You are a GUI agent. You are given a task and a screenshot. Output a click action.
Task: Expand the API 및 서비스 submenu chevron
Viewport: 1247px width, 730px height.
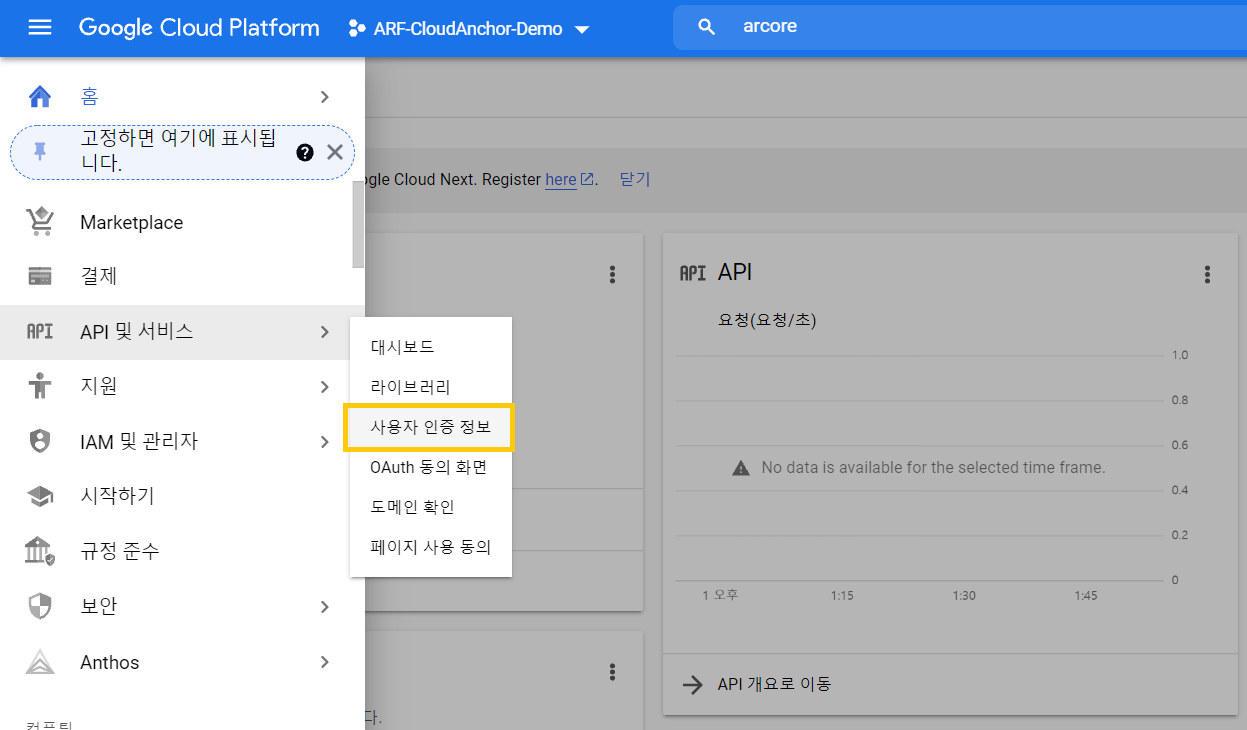tap(325, 332)
